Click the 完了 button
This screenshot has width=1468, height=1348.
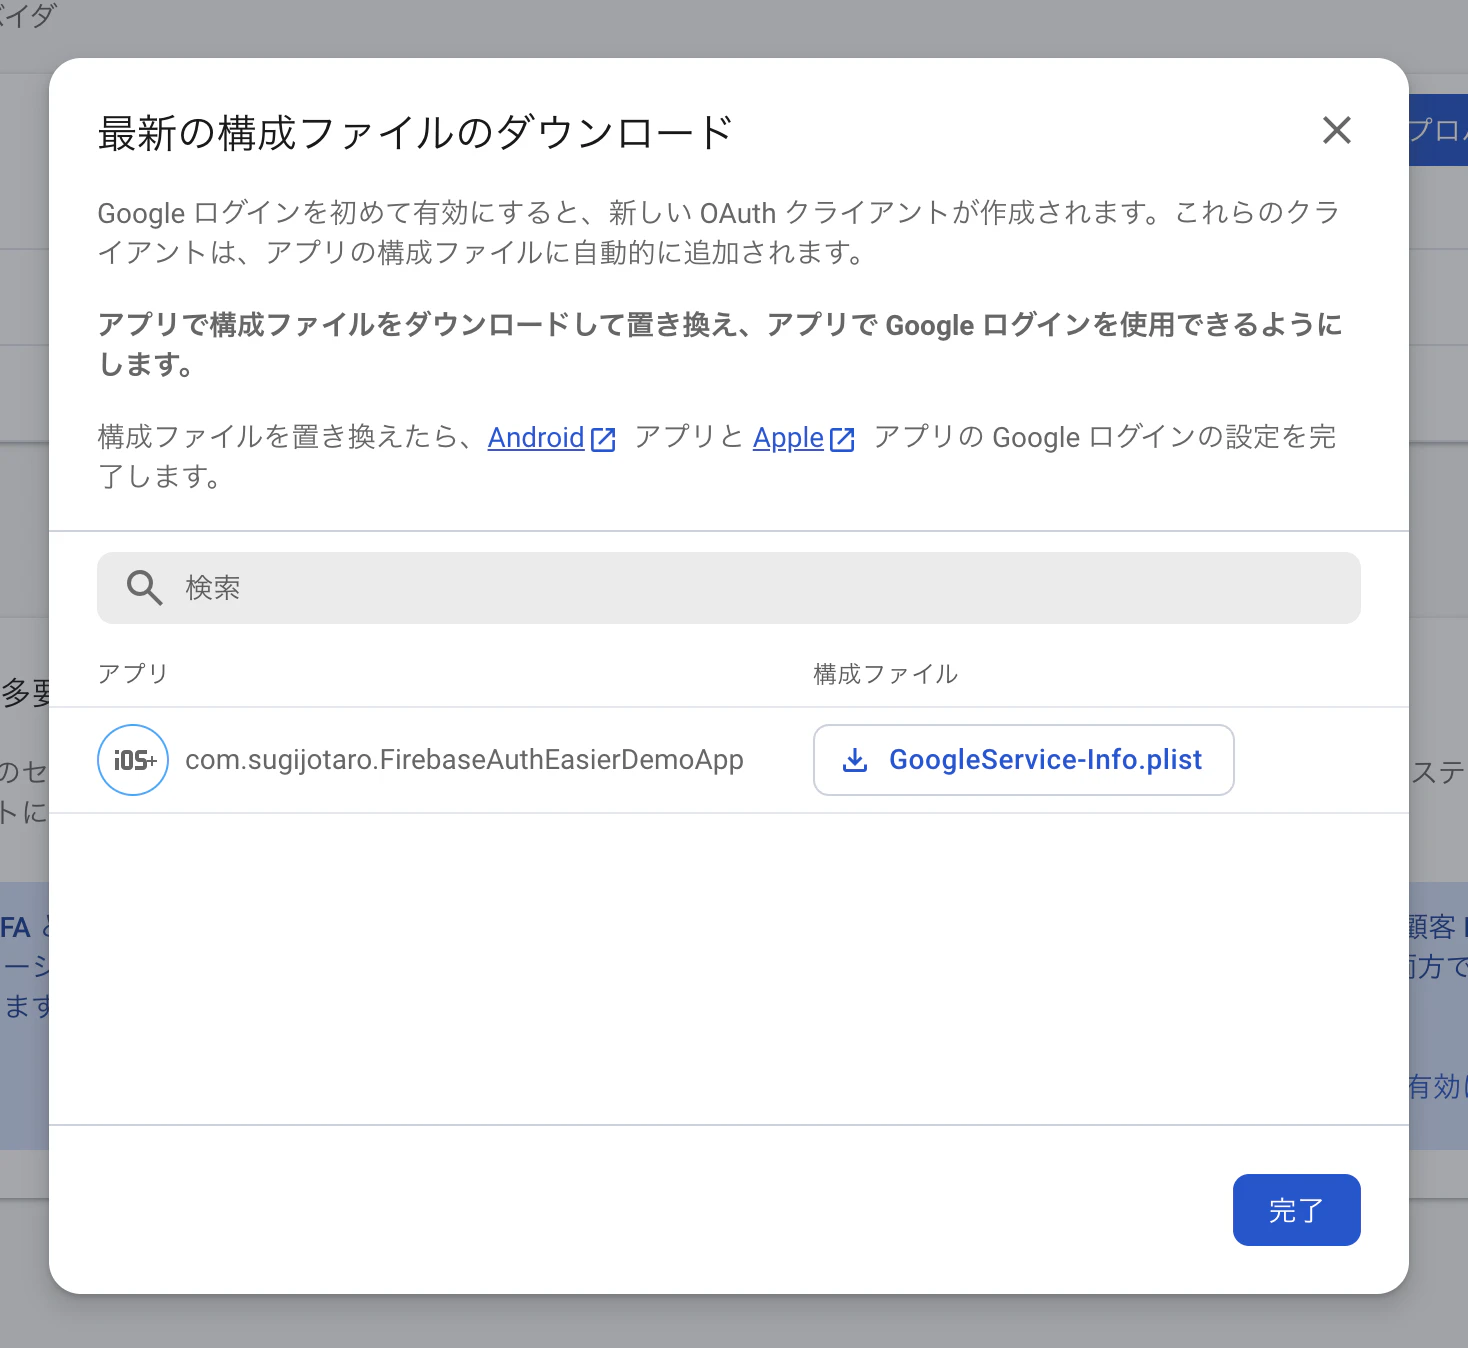coord(1296,1210)
